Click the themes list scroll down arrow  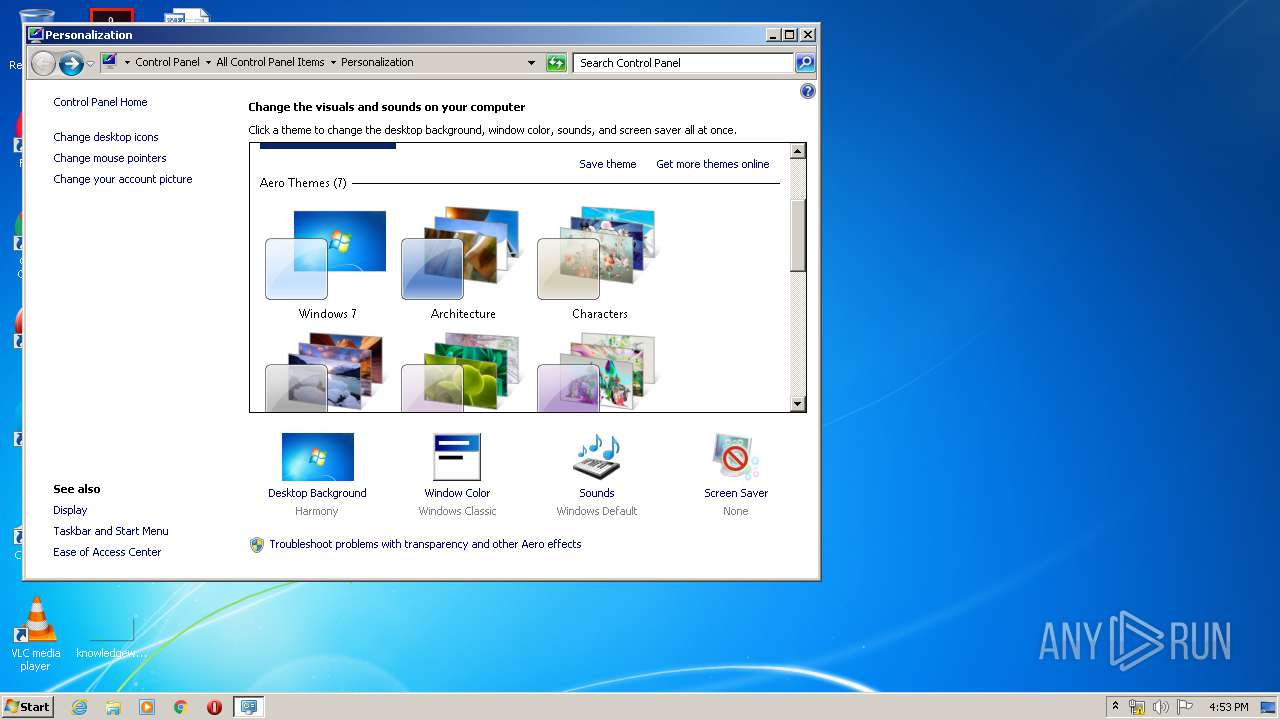[x=797, y=404]
